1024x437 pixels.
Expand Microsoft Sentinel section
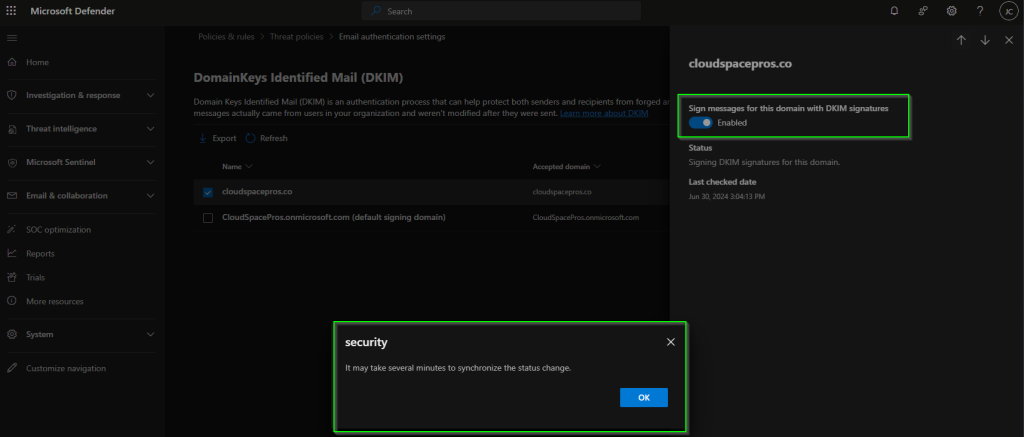(x=151, y=163)
